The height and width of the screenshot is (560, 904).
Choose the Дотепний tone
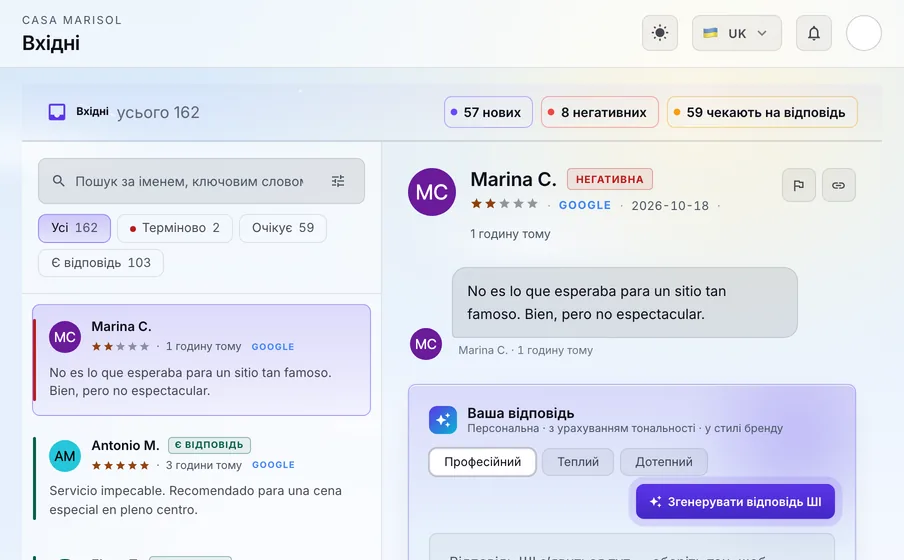click(x=664, y=462)
